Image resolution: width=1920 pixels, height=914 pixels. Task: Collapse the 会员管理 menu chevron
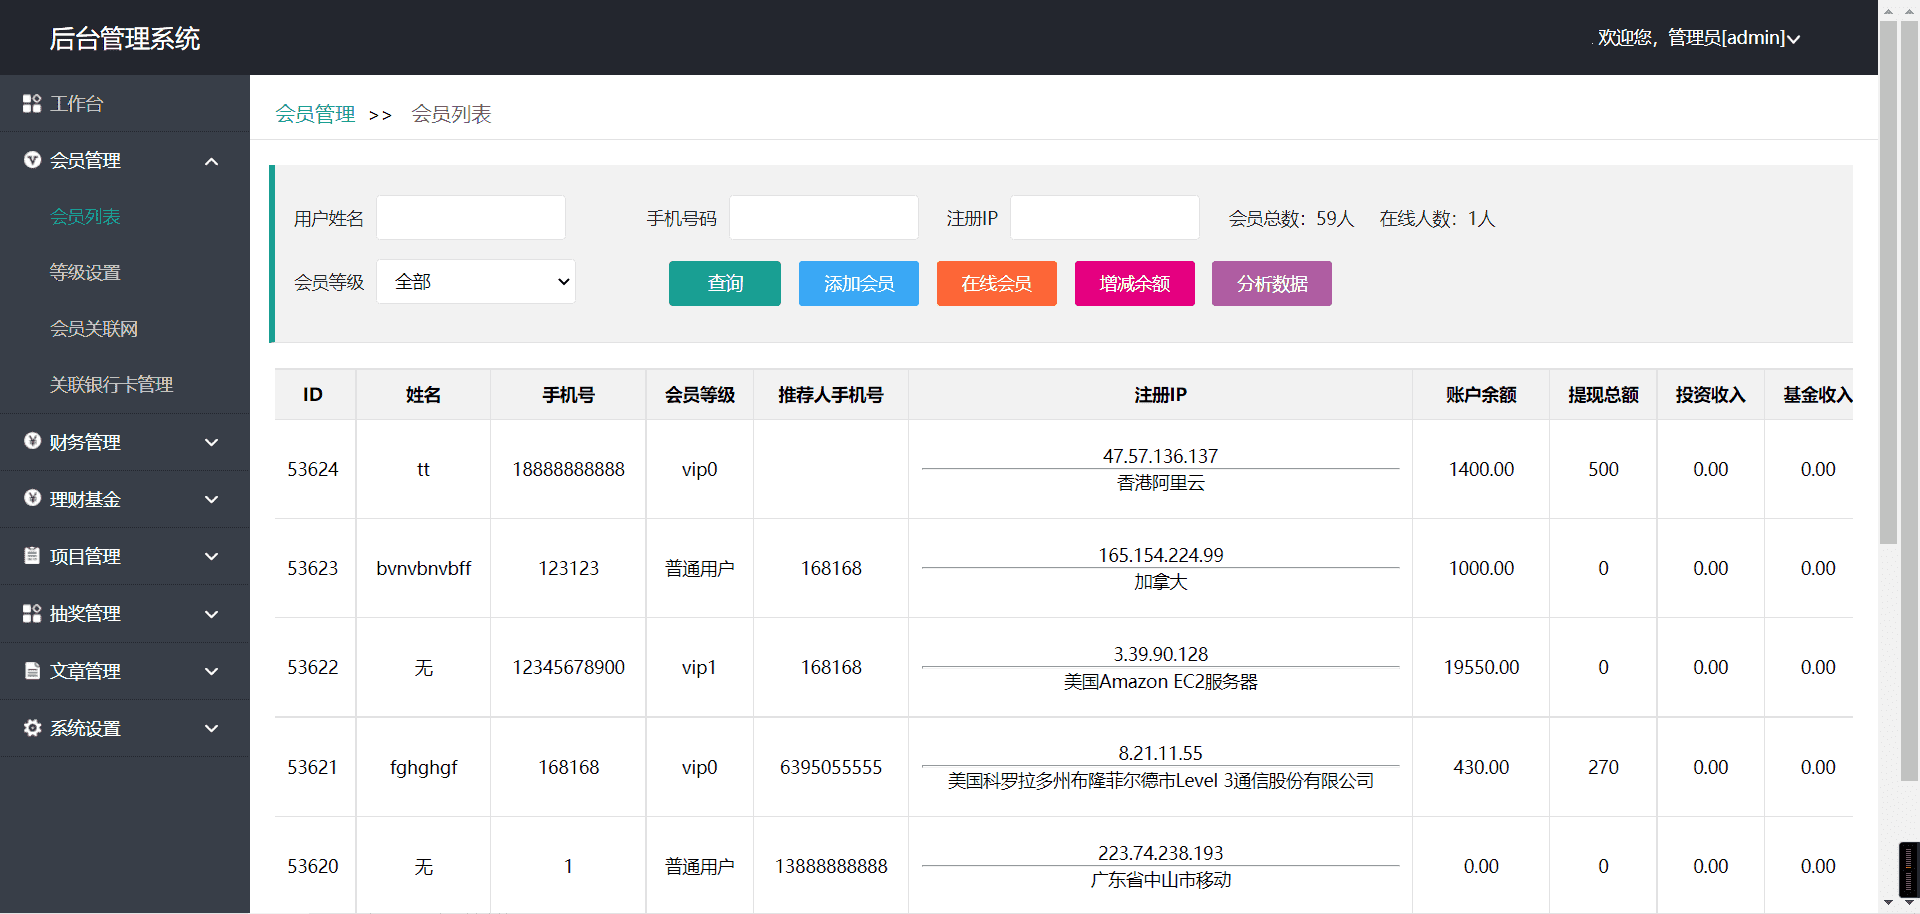211,161
